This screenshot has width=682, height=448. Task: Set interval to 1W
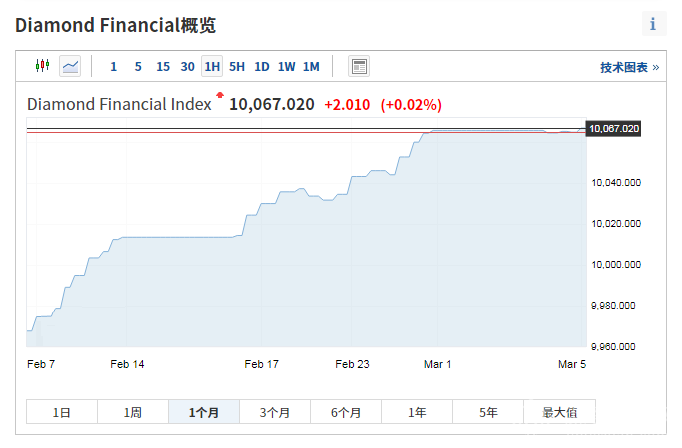(287, 67)
